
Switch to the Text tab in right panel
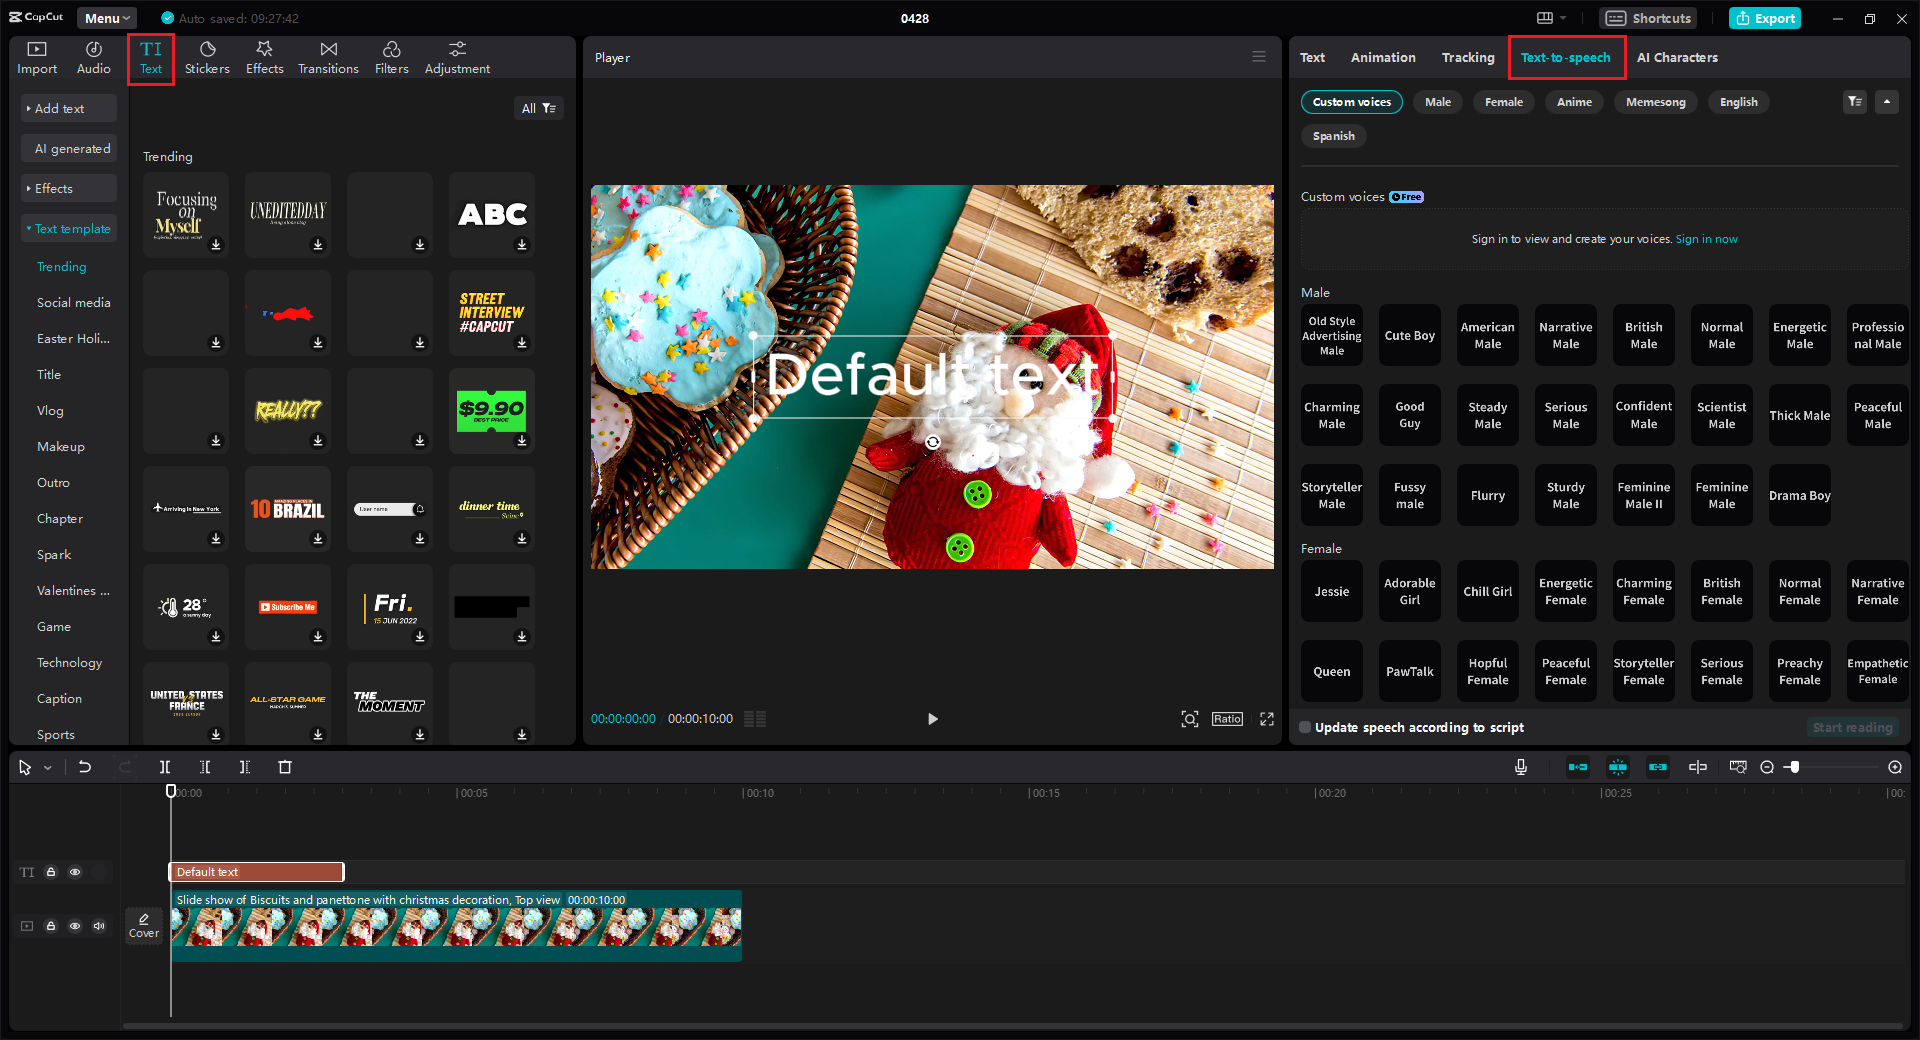[x=1312, y=57]
